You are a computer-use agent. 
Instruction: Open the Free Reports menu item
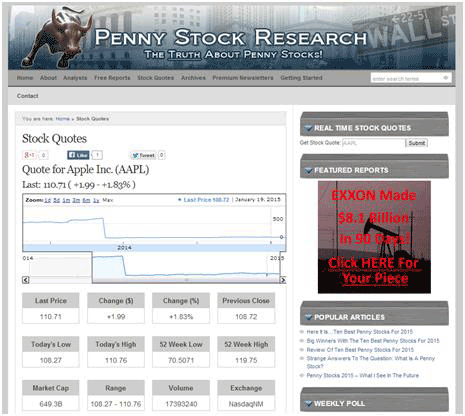click(x=112, y=78)
